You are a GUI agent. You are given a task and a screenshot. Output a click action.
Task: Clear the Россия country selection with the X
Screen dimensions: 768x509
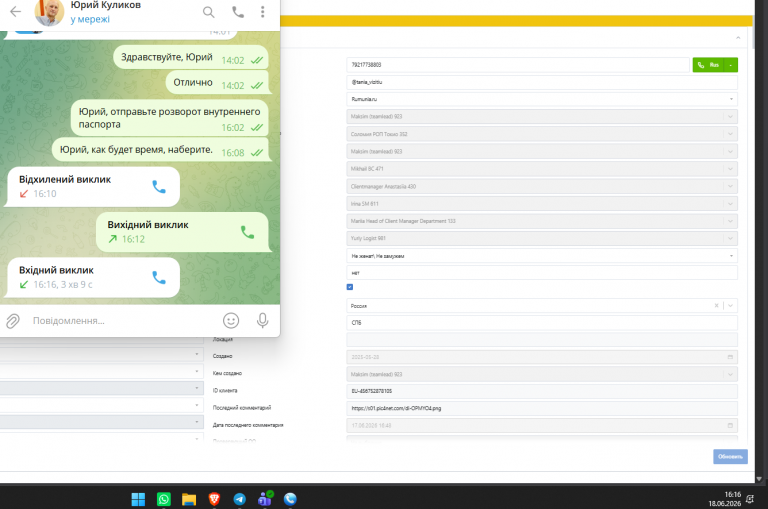click(716, 306)
